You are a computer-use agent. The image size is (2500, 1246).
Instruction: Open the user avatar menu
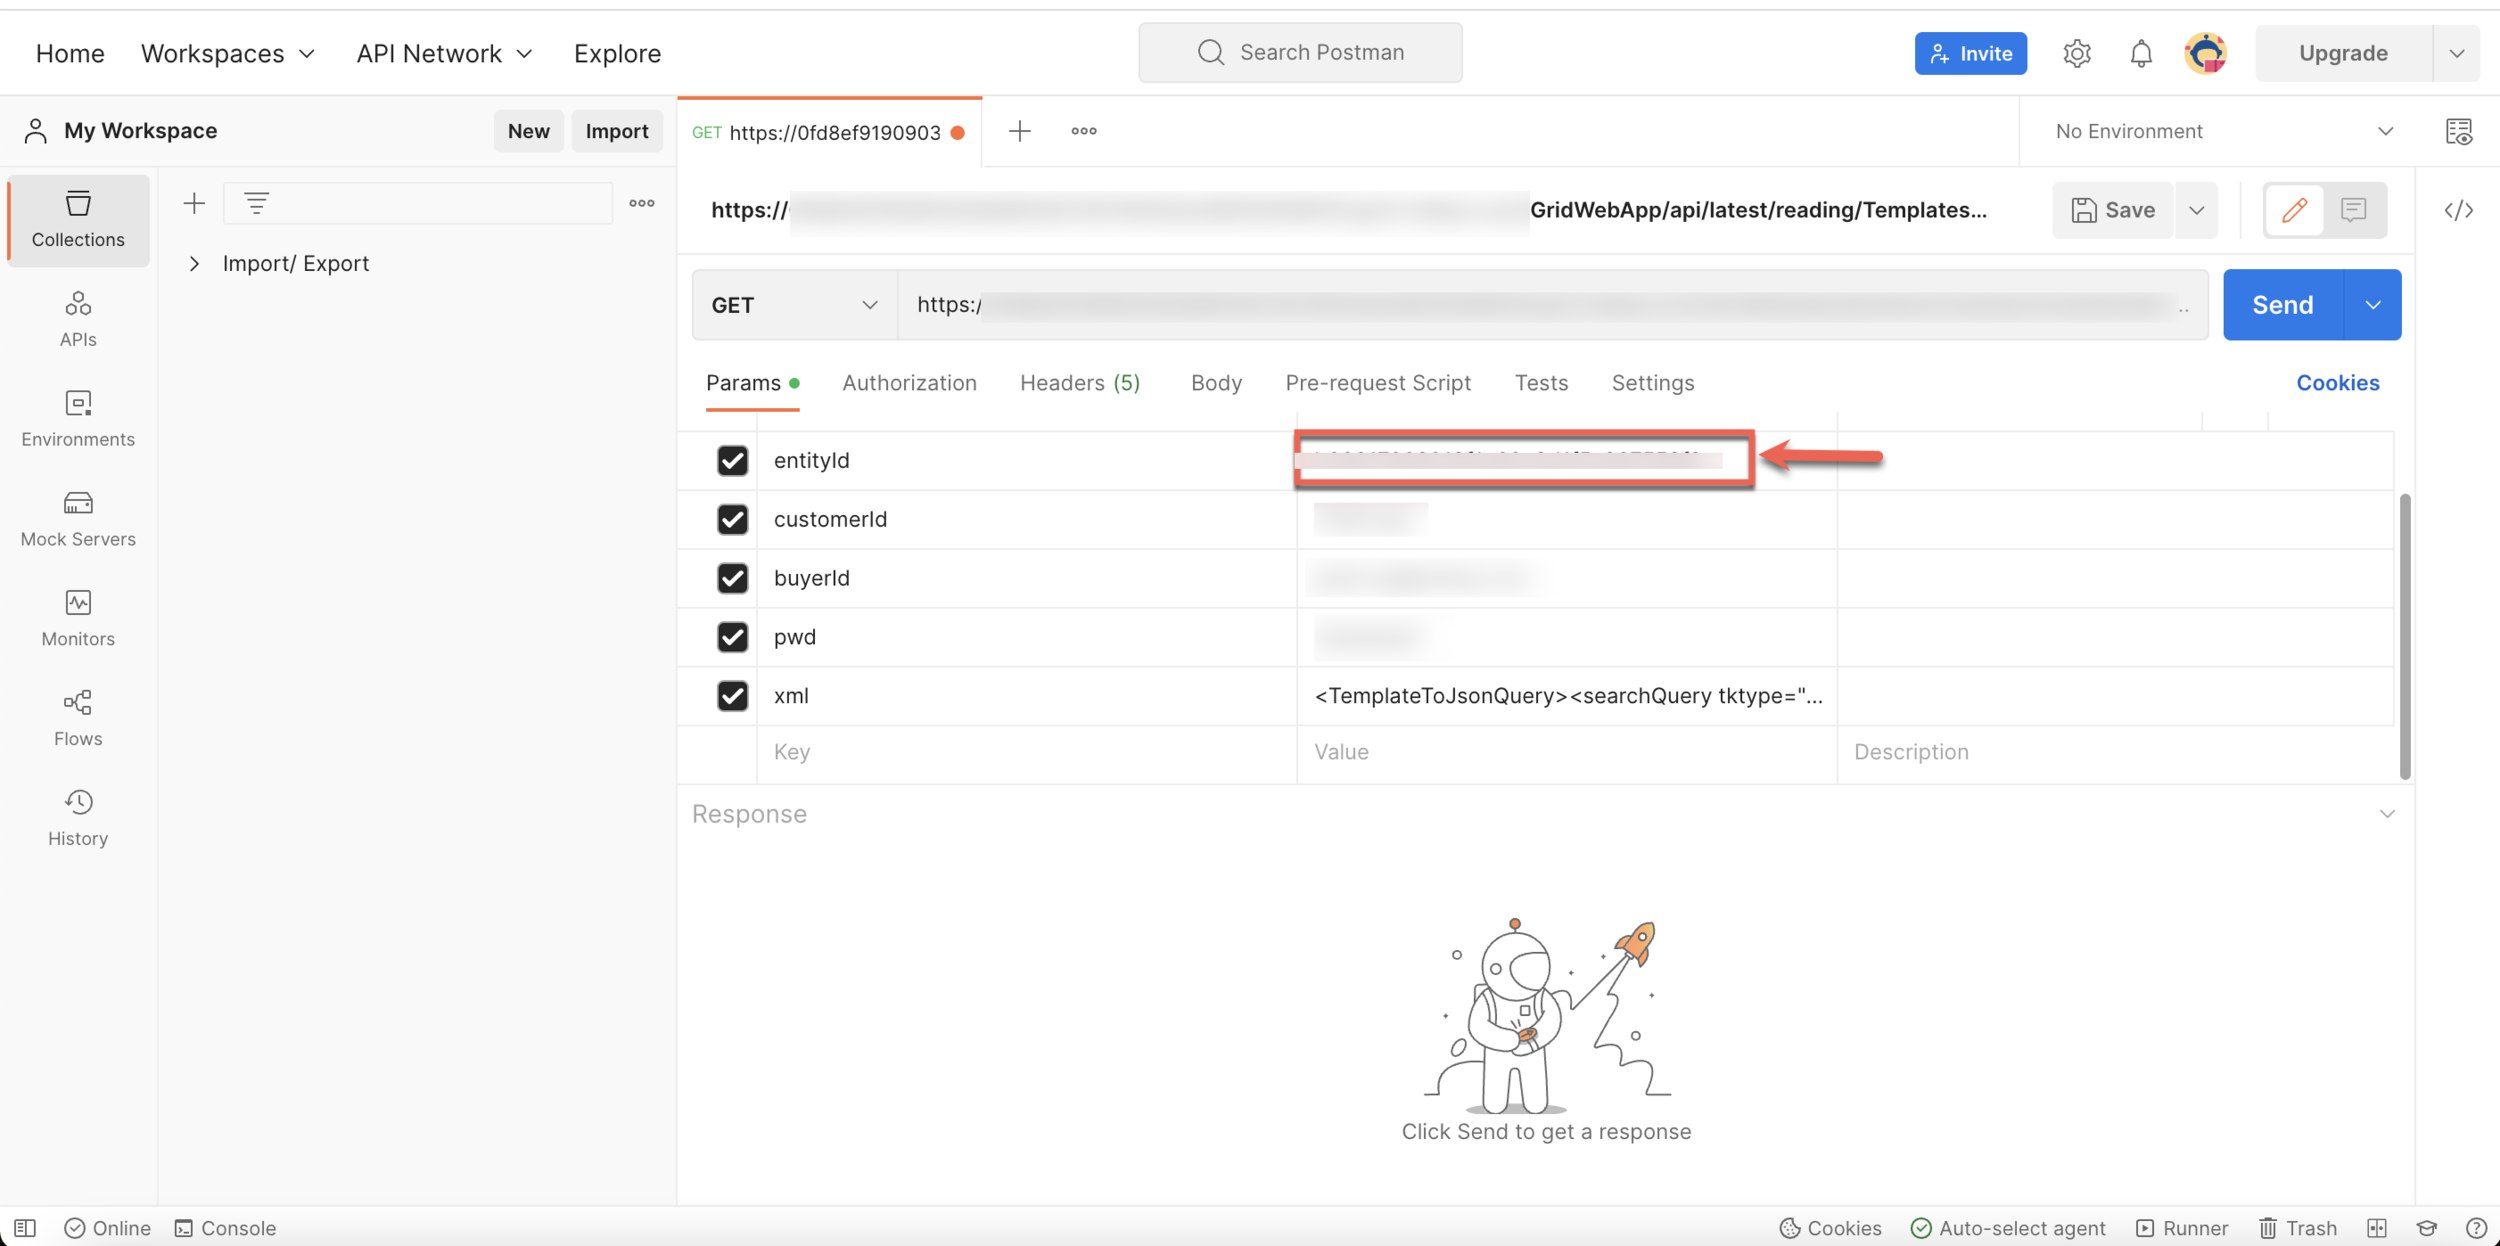point(2206,53)
